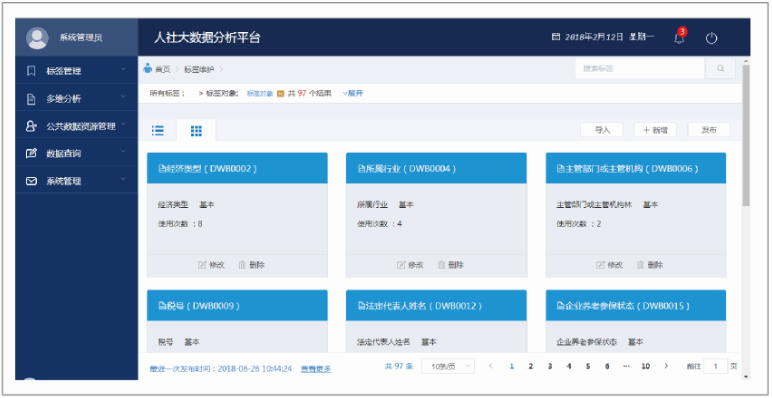The image size is (772, 398).
Task: Click the search magnifier icon
Action: tap(720, 68)
